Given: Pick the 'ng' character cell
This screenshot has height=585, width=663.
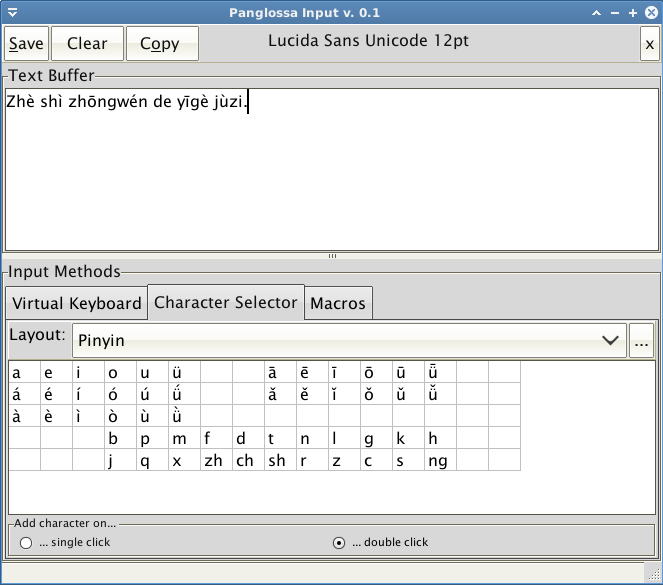Looking at the screenshot, I should pyautogui.click(x=440, y=460).
